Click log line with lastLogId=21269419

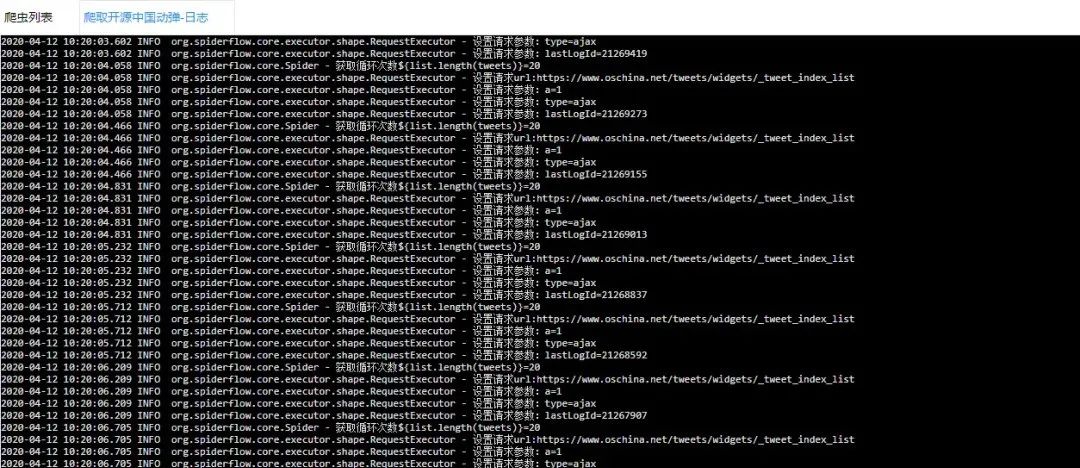pyautogui.click(x=324, y=54)
